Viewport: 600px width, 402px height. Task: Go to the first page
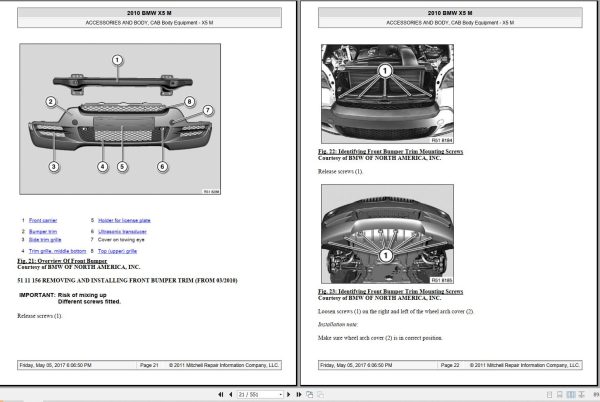pyautogui.click(x=220, y=394)
